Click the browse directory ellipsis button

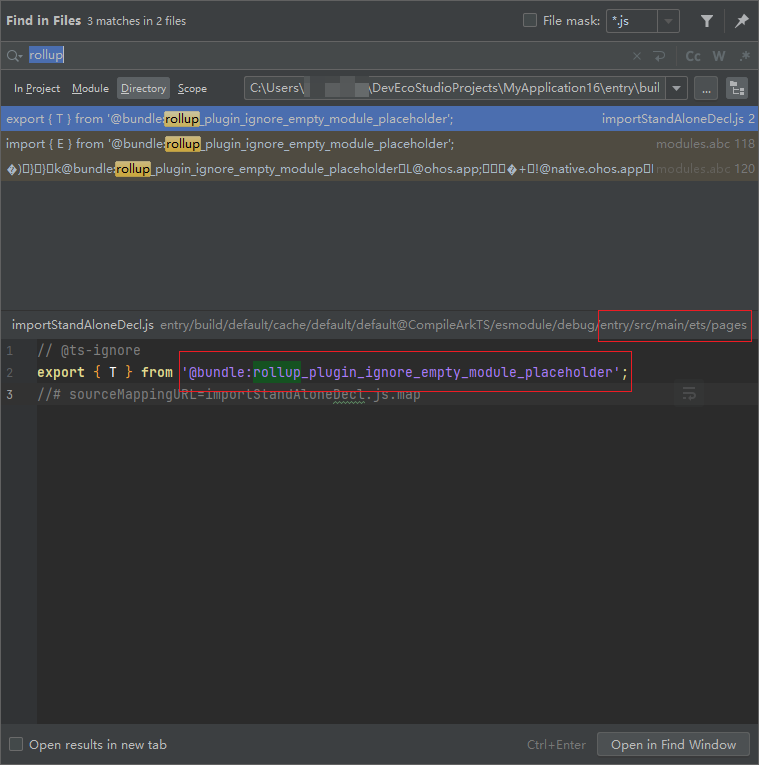click(706, 88)
